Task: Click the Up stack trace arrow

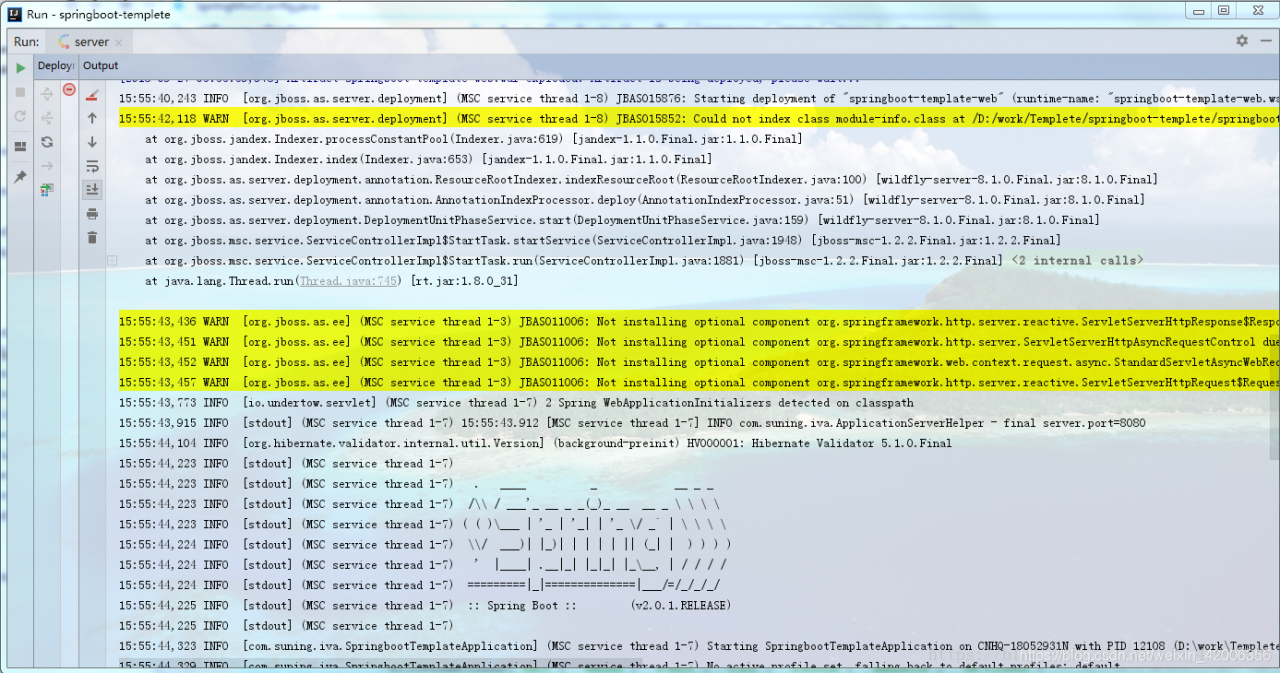Action: pos(92,118)
